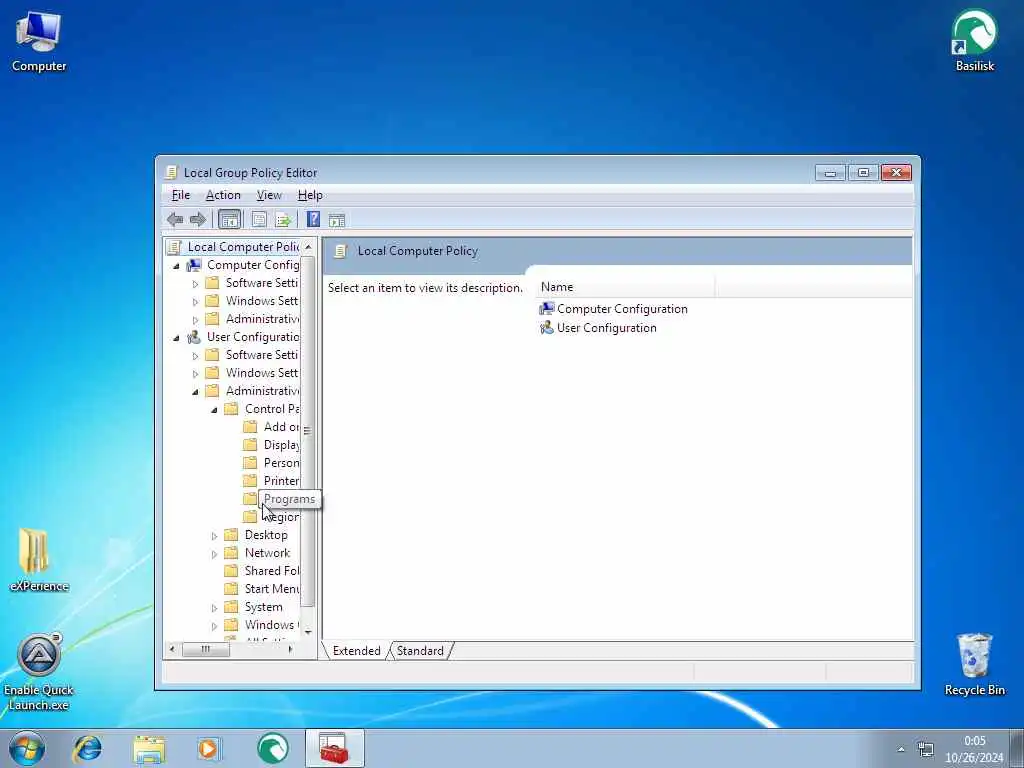Switch to the Standard tab
The width and height of the screenshot is (1024, 768).
pos(420,650)
